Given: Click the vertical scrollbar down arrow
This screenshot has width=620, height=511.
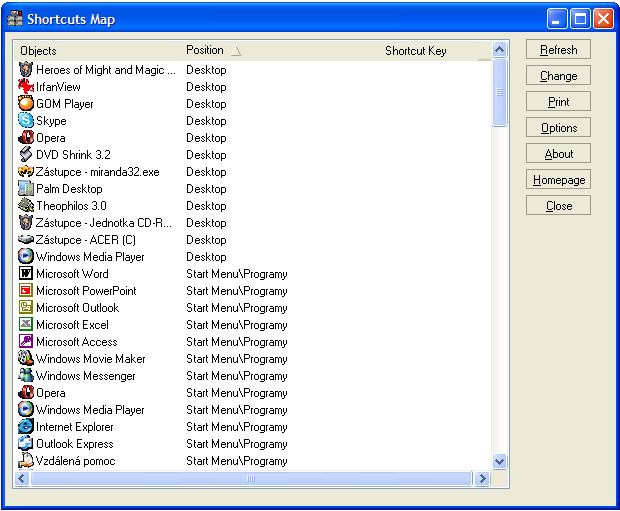Looking at the screenshot, I should point(499,462).
